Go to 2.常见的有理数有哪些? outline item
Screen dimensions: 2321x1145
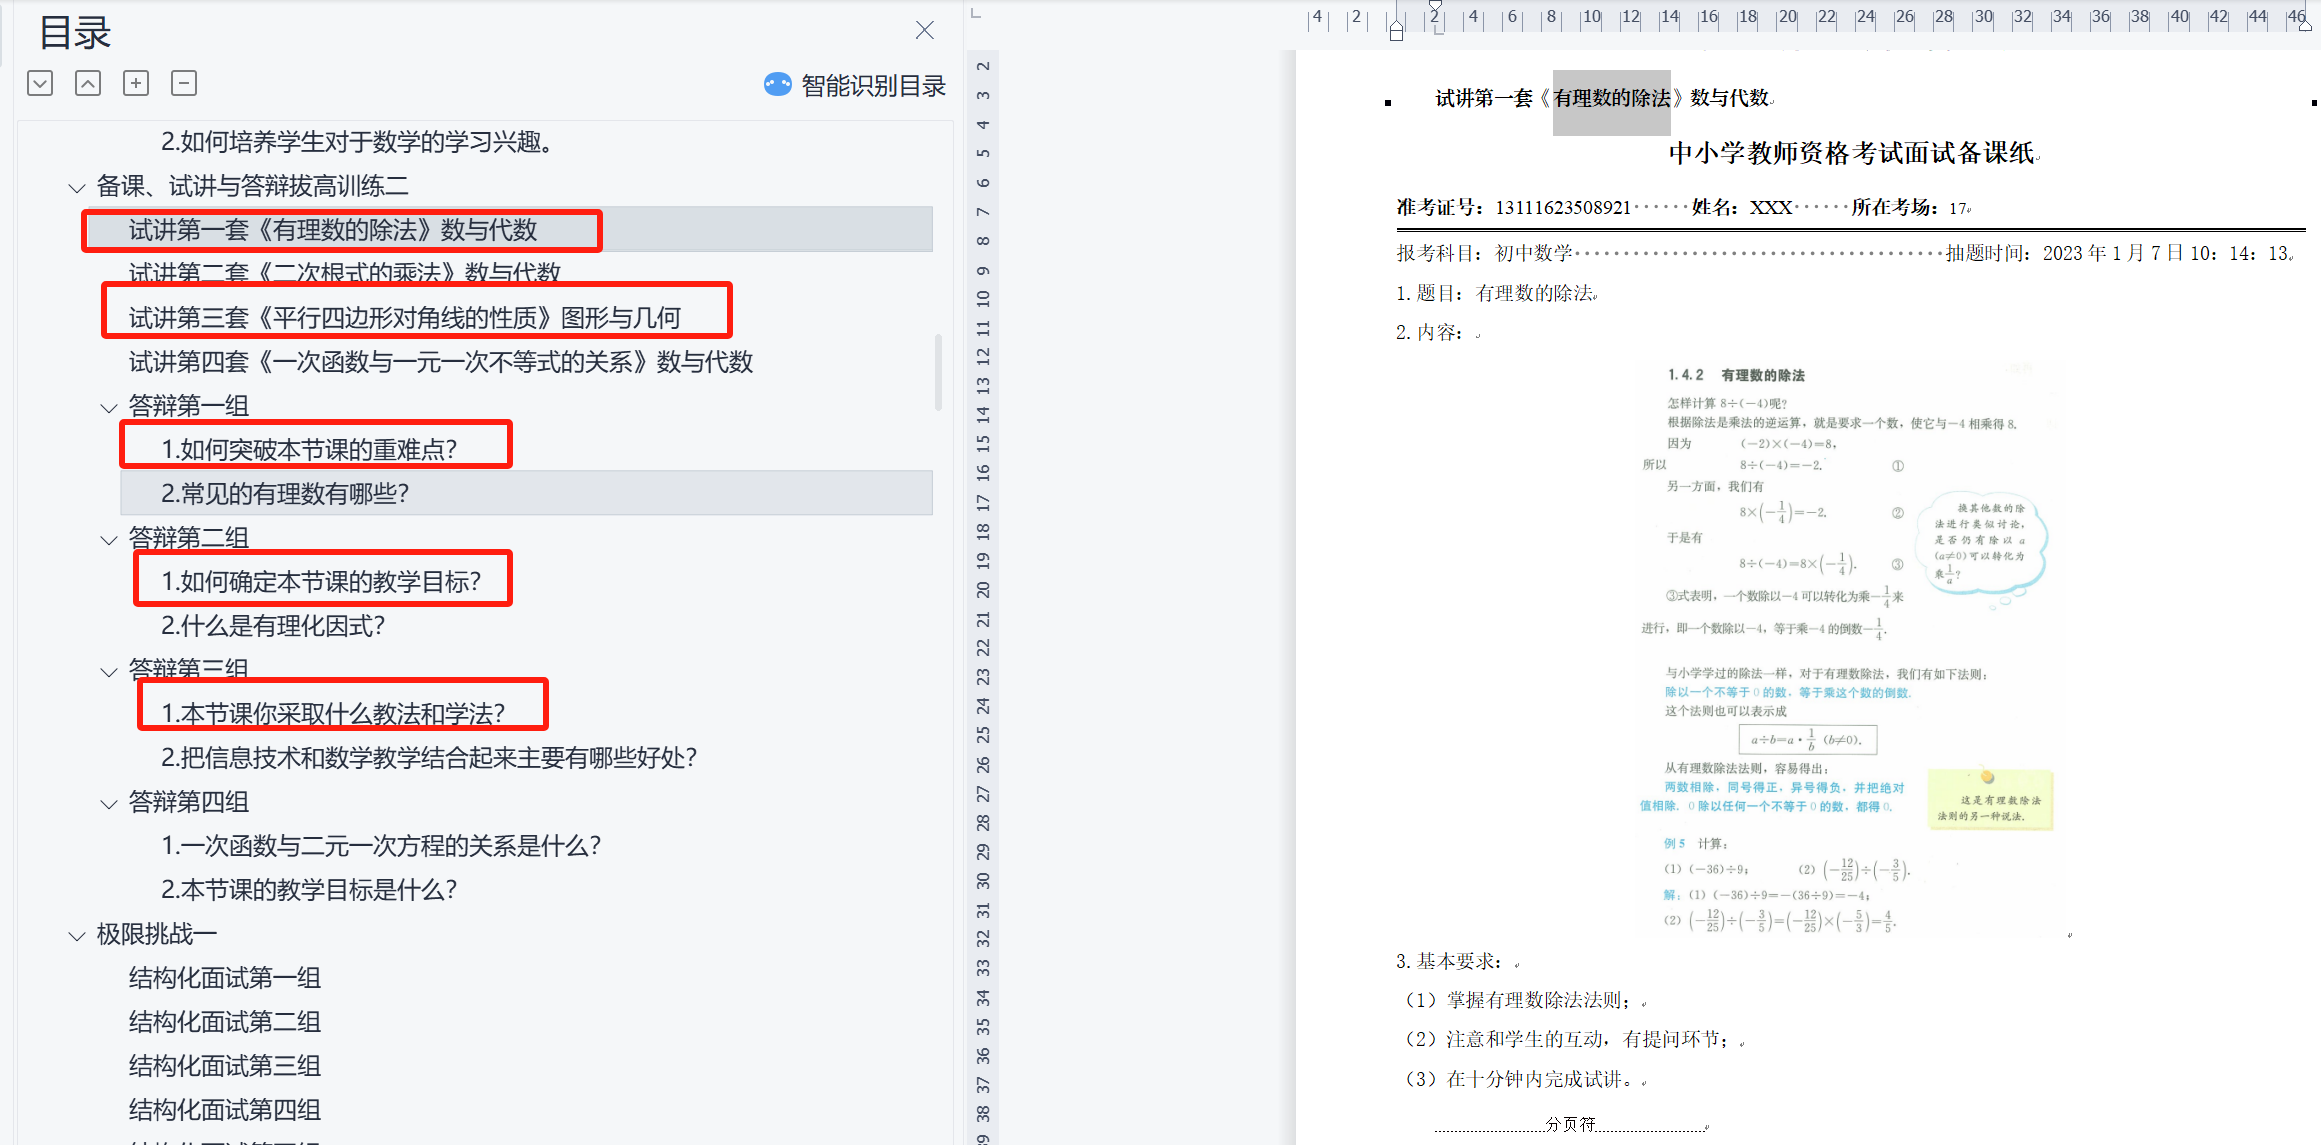tap(285, 493)
